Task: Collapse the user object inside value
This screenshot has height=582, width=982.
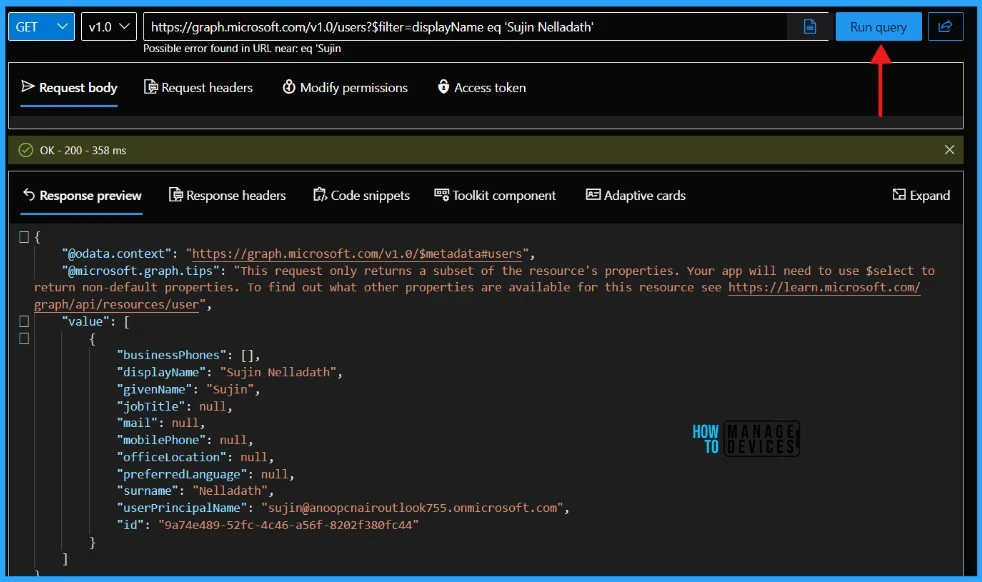Action: [24, 338]
